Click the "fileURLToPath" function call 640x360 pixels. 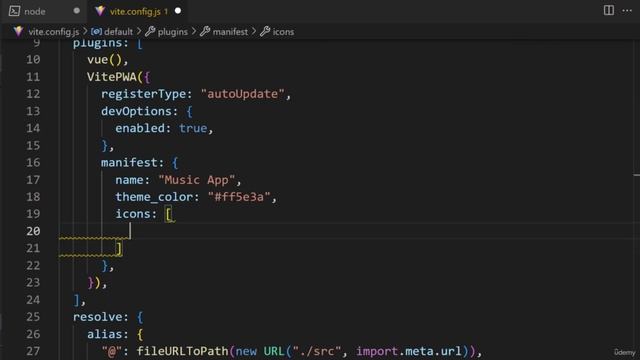click(x=182, y=351)
